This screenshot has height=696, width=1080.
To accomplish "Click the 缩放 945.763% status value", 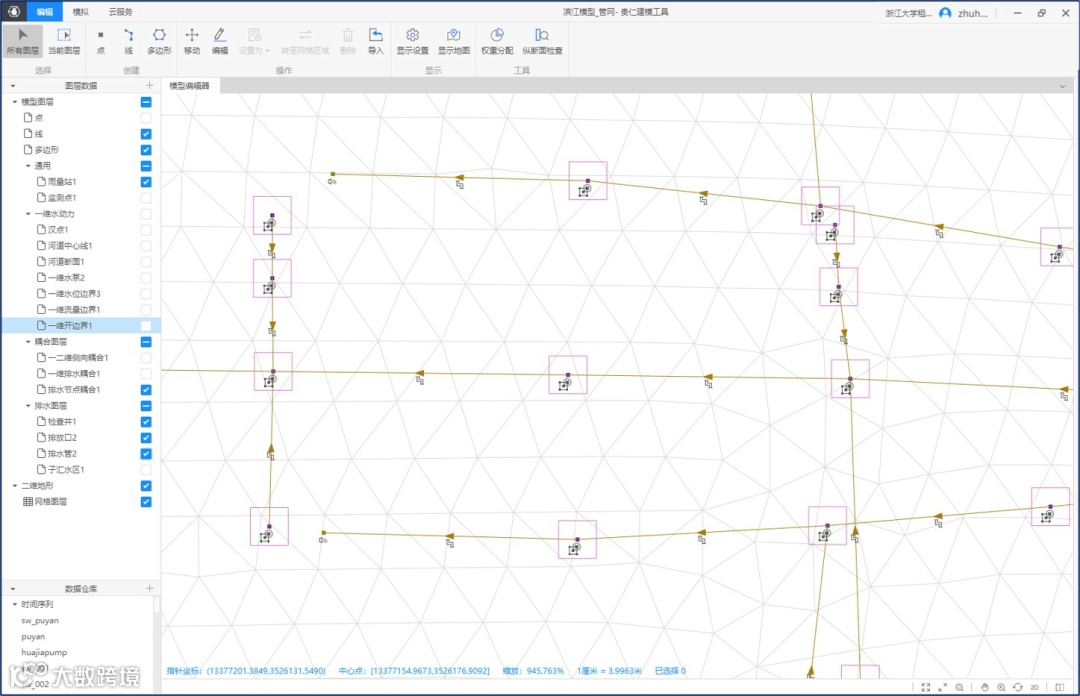I will pos(533,671).
